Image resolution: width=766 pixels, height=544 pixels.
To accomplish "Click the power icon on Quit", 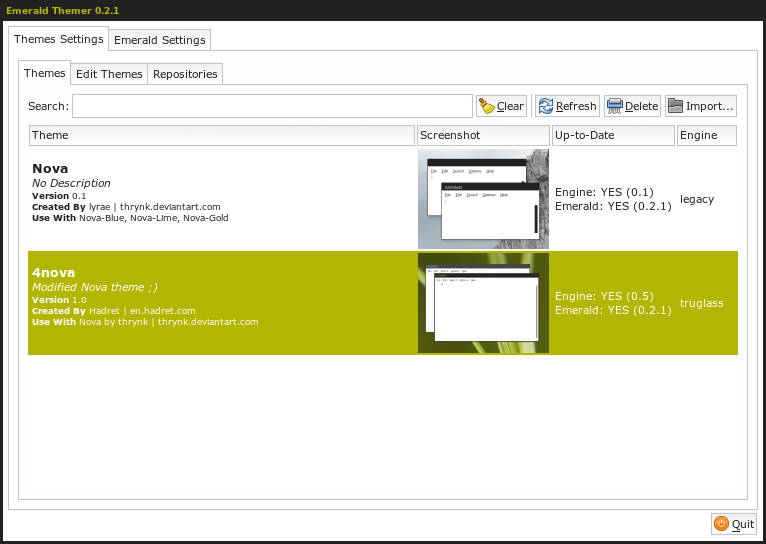I will tap(721, 523).
